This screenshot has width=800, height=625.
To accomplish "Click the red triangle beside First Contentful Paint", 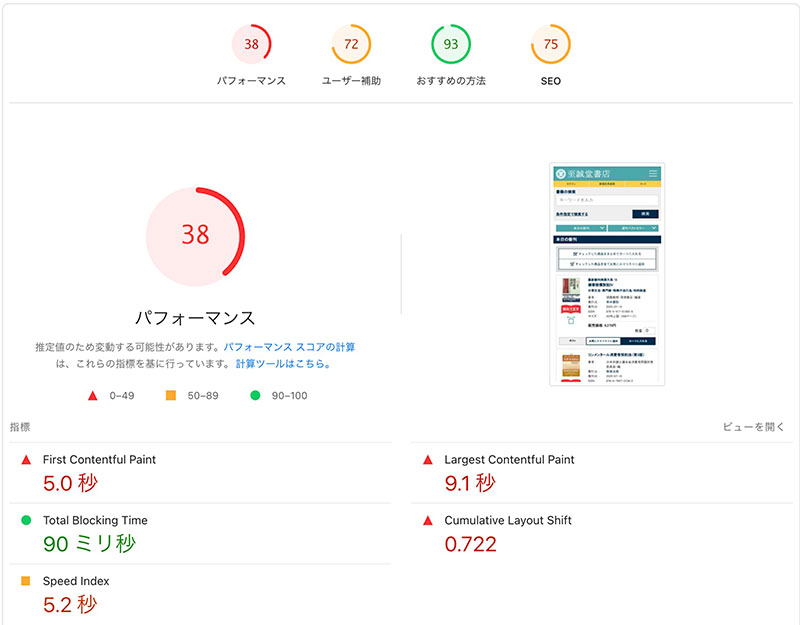I will click(26, 460).
